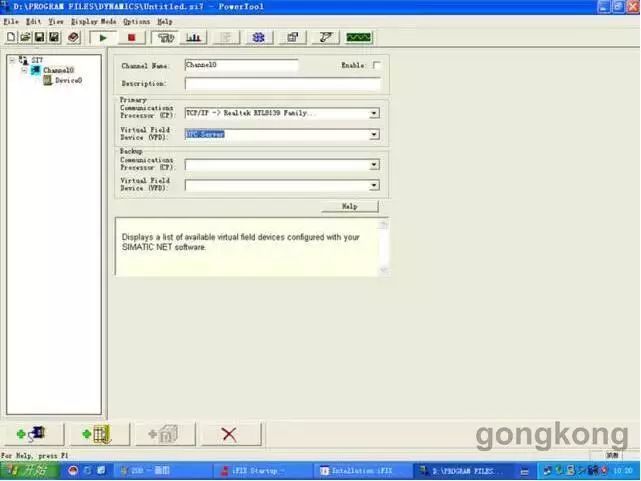Open the Primary Communications Processor dropdown

click(x=374, y=113)
